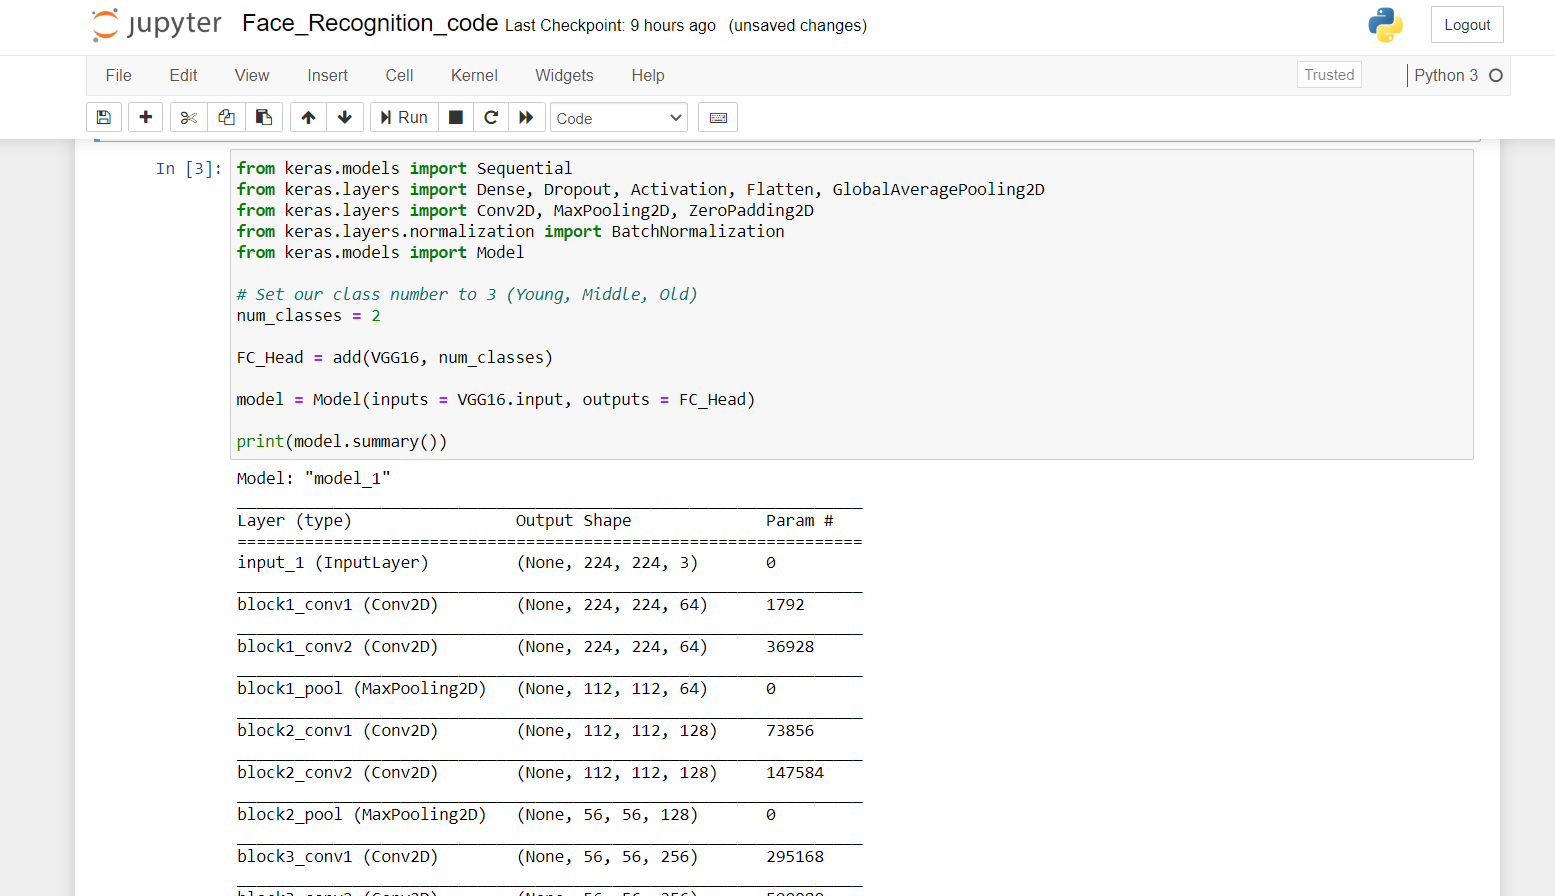Move selected cell up with up arrow
The image size is (1555, 896).
click(x=307, y=117)
